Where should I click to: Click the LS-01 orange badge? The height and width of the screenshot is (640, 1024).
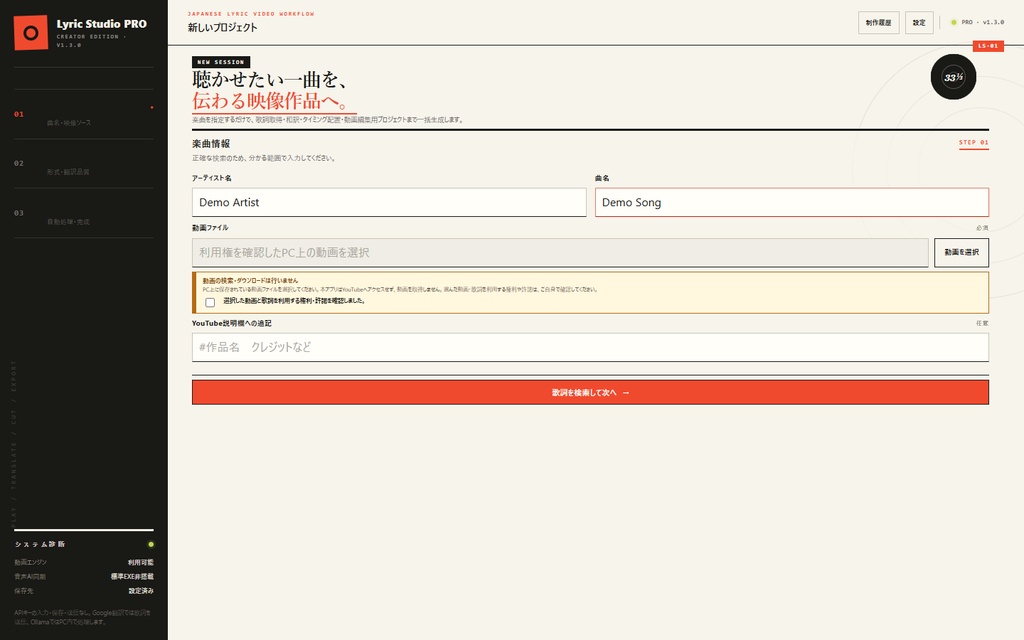click(x=987, y=46)
